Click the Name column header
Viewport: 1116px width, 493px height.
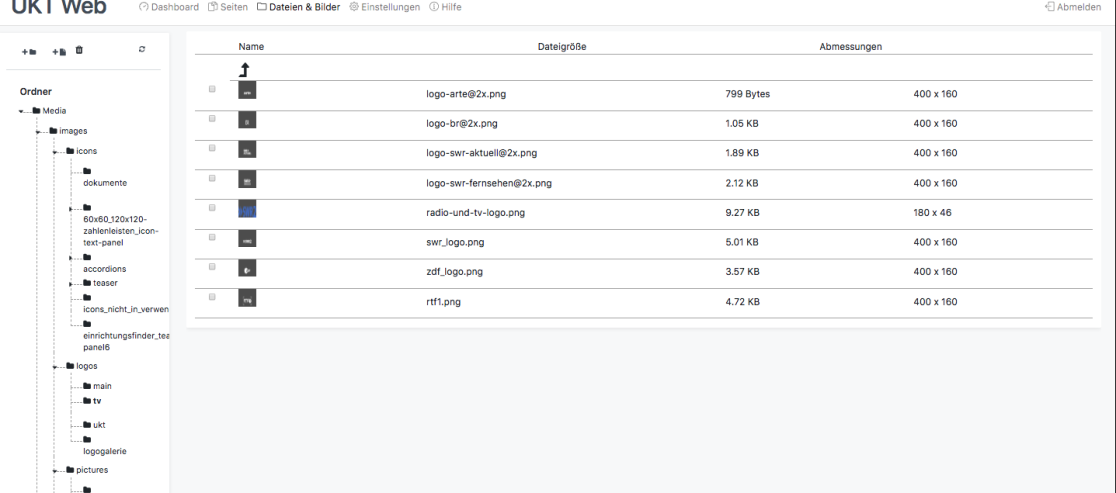[251, 46]
